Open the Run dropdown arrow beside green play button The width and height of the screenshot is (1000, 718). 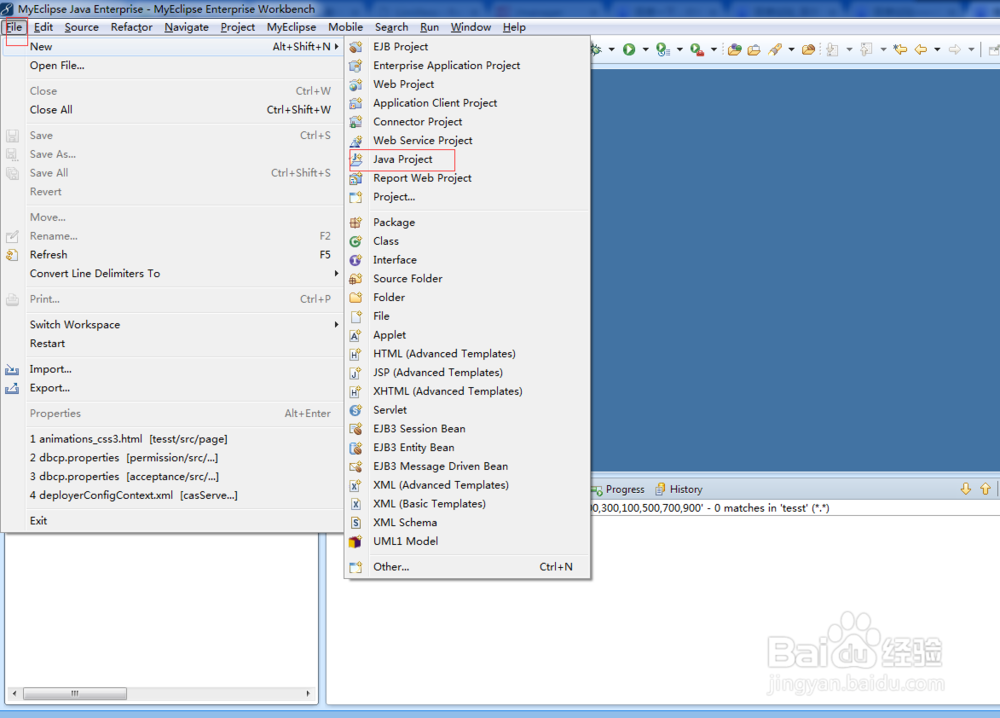pos(645,49)
